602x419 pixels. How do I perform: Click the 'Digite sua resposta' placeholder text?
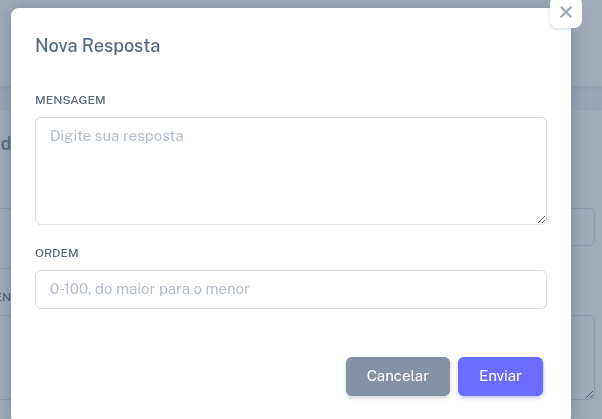coord(117,135)
